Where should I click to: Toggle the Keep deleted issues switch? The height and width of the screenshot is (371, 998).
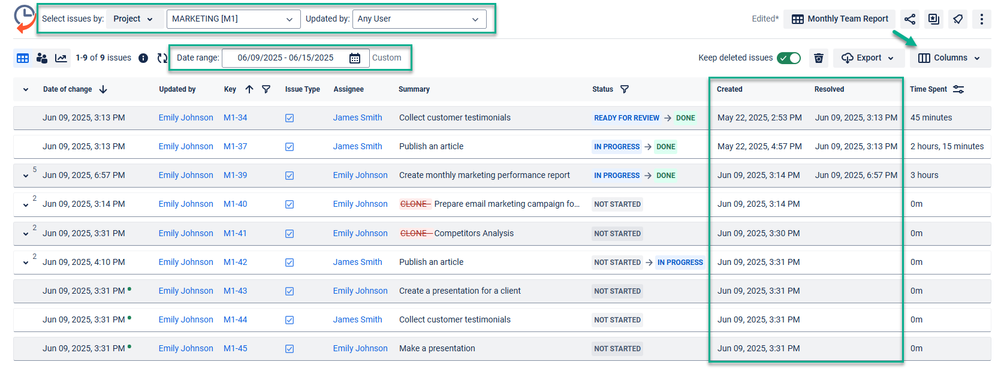point(789,58)
